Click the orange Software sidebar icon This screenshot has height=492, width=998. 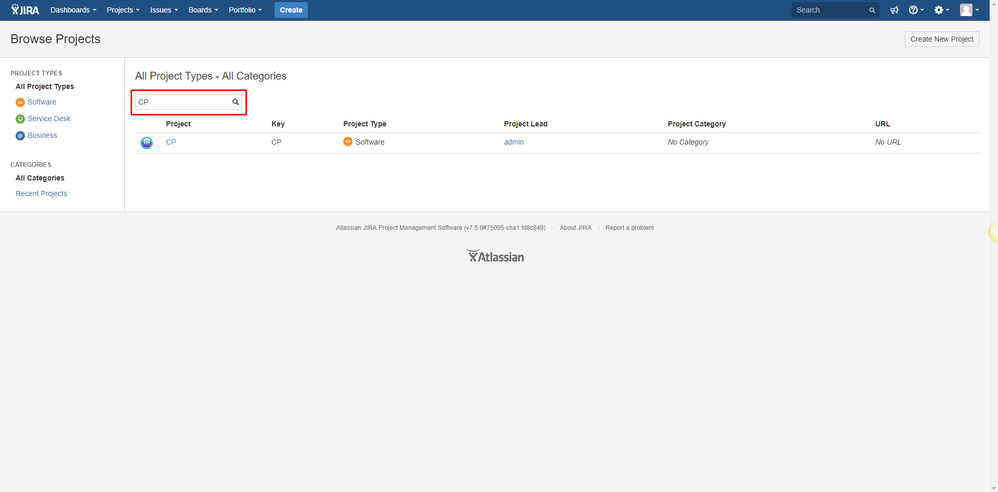(x=20, y=102)
